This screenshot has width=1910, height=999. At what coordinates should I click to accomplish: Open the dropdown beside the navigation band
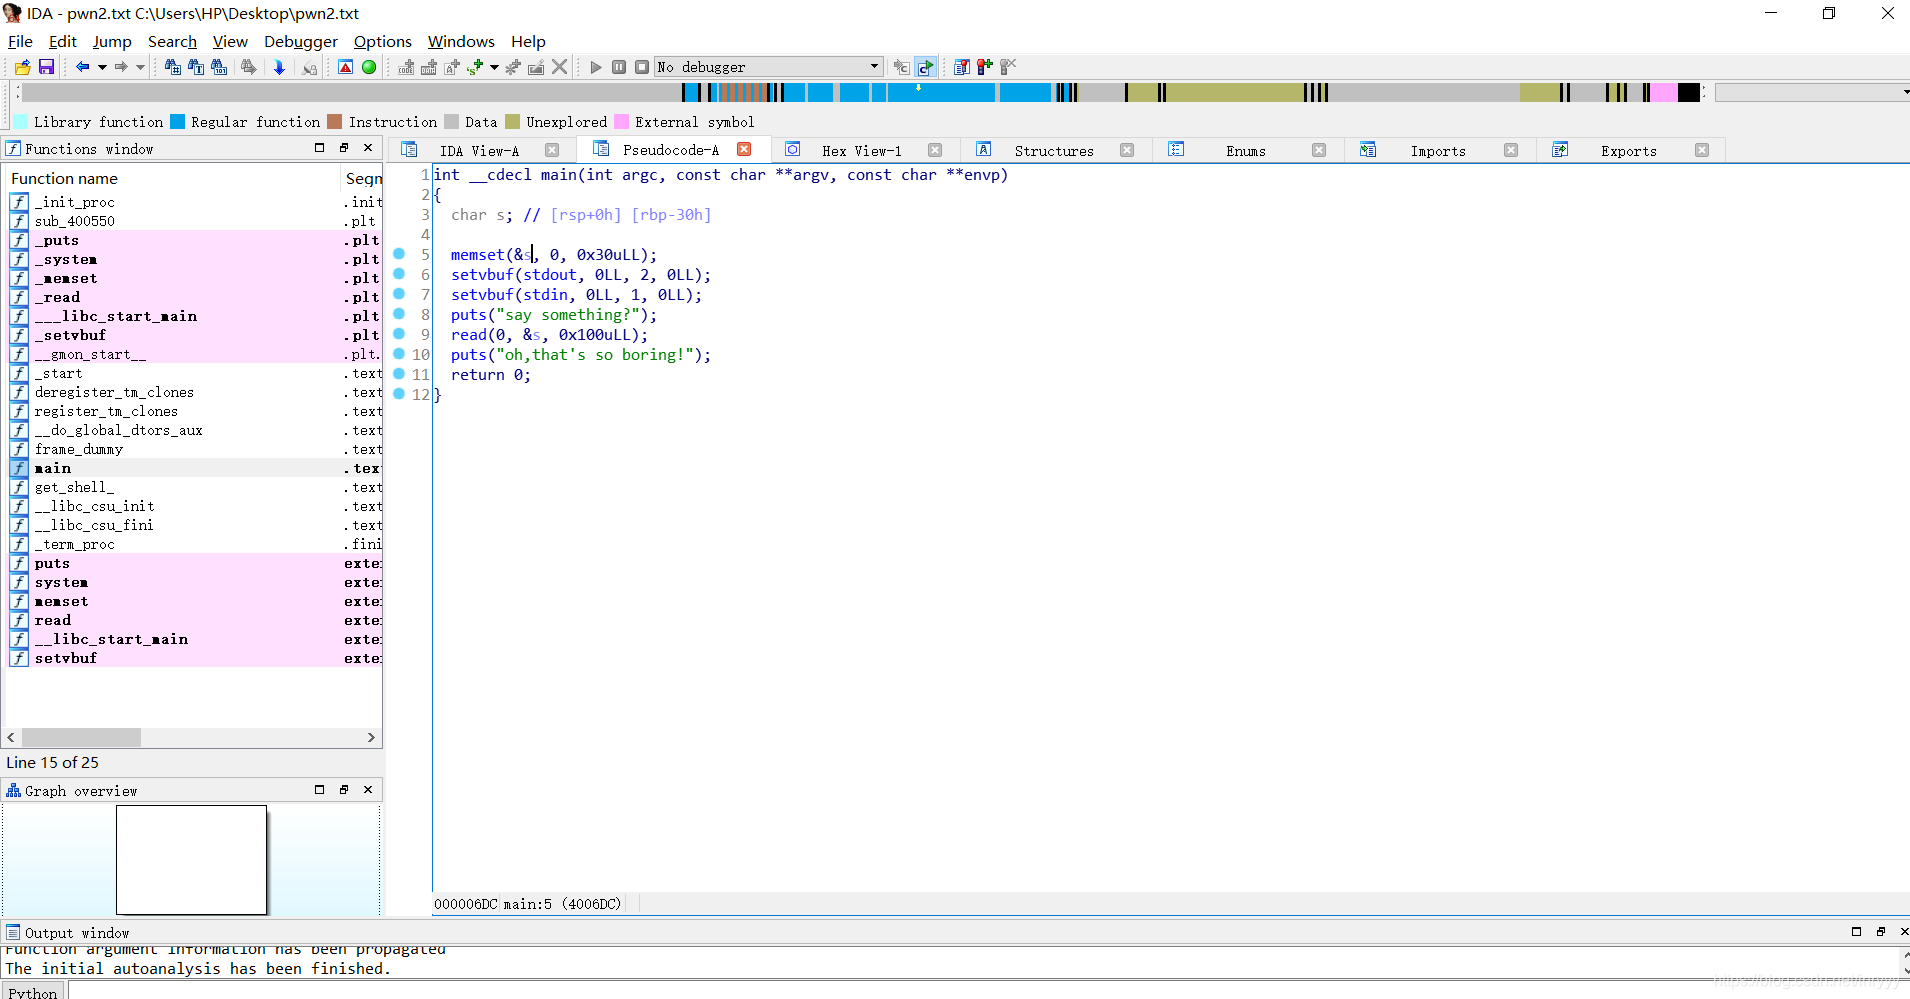(1812, 92)
